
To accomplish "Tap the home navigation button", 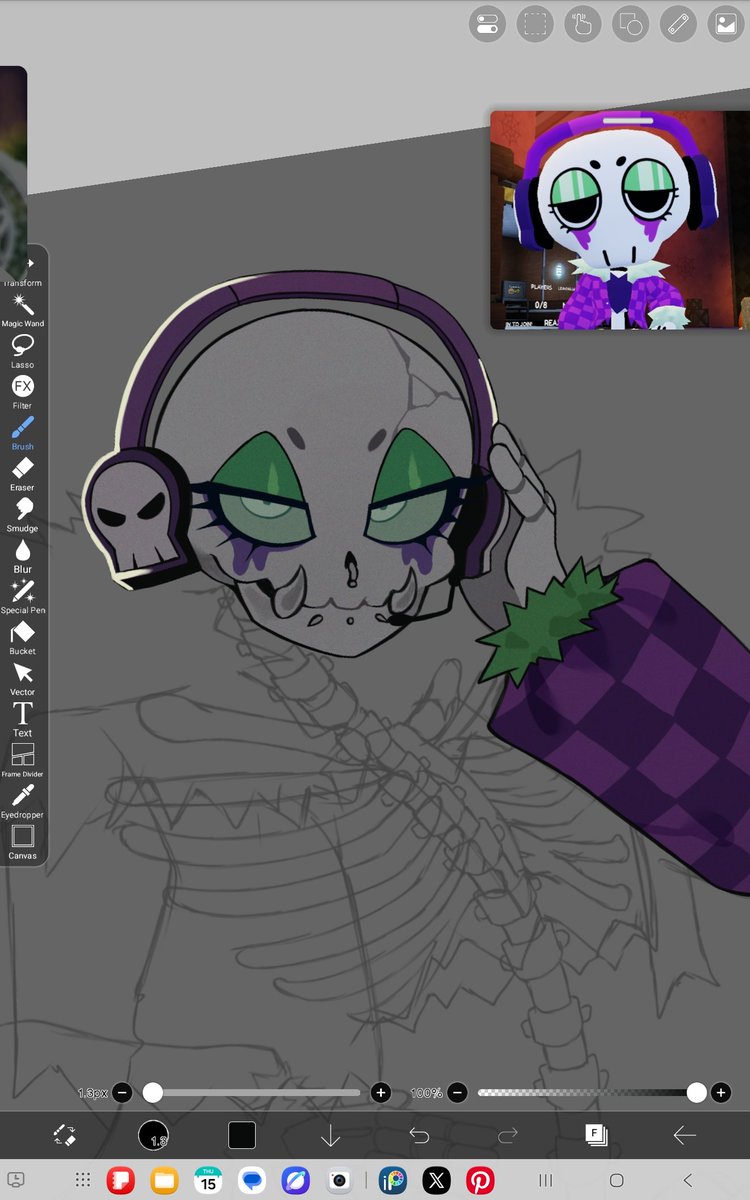I will pyautogui.click(x=617, y=1180).
